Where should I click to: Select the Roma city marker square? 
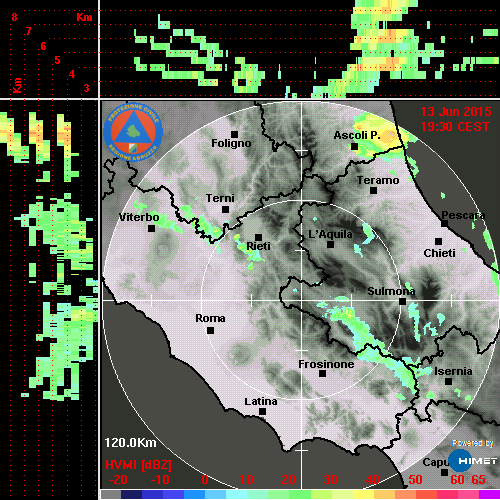click(210, 330)
